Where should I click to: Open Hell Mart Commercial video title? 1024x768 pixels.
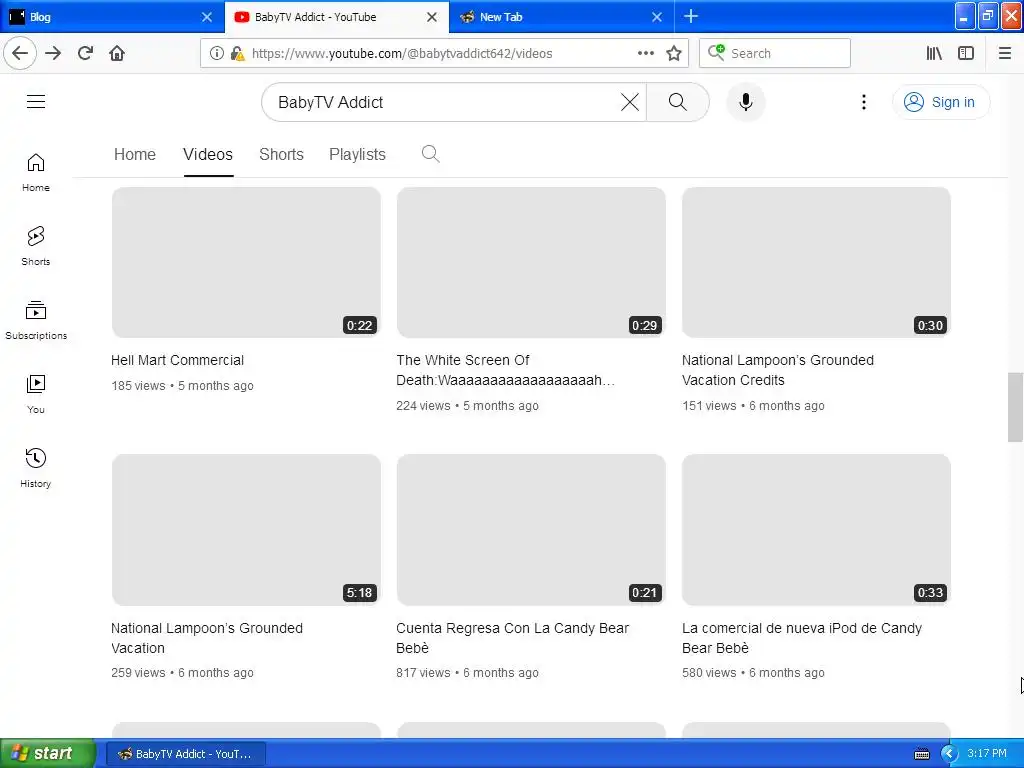point(177,360)
